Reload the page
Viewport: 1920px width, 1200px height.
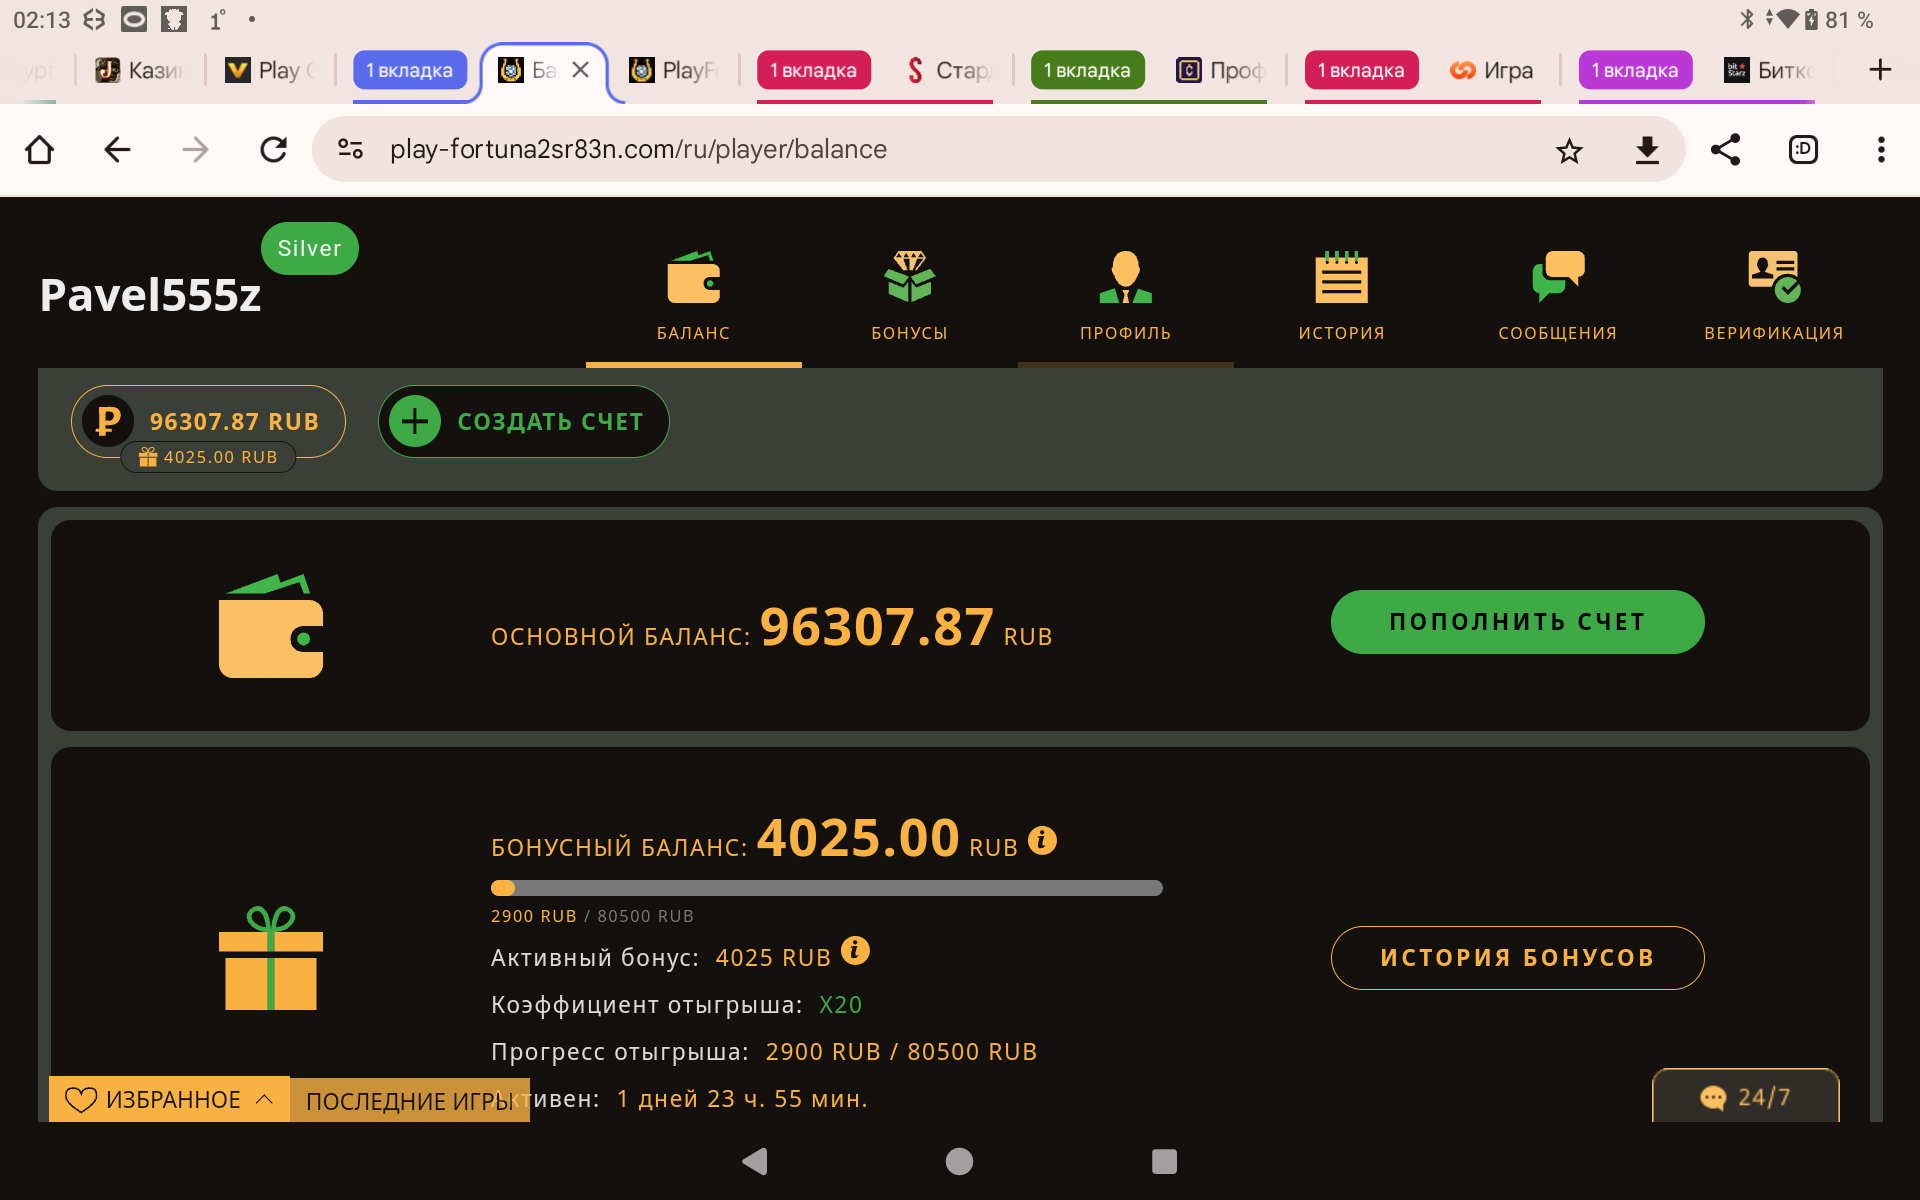273,150
